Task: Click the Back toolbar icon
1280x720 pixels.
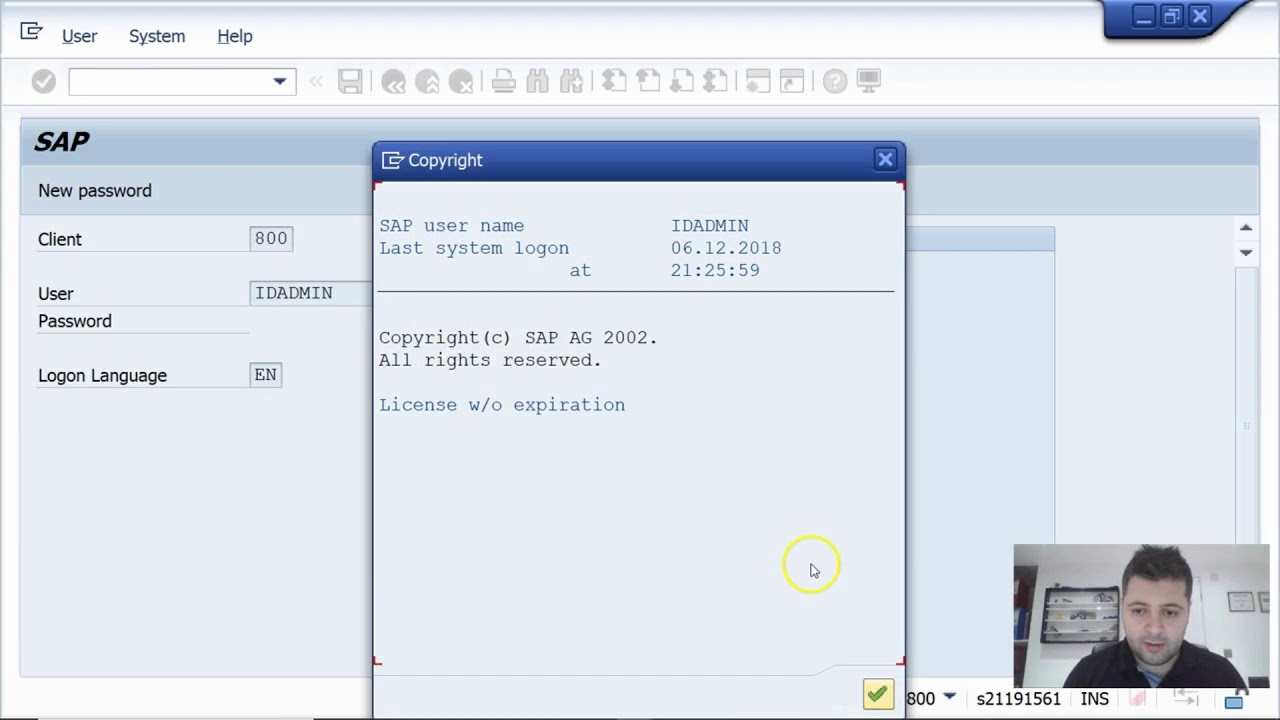Action: pos(393,81)
